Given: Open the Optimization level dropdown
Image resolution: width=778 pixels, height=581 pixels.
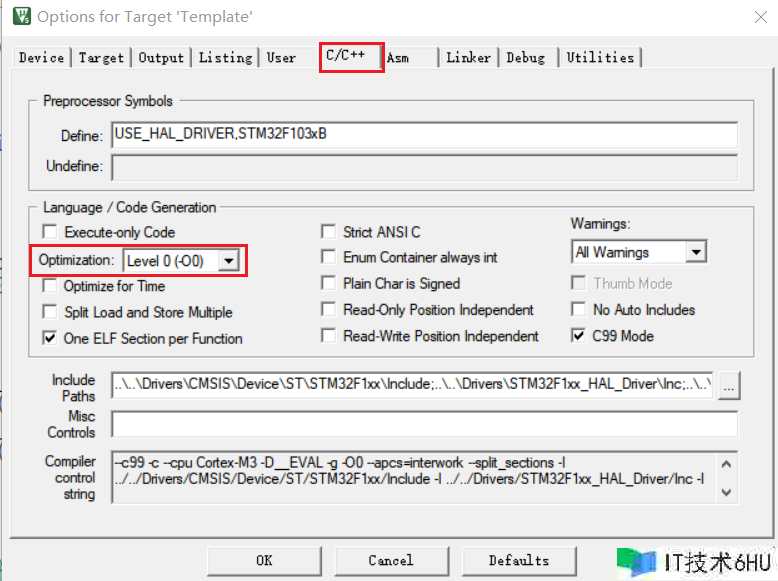Looking at the screenshot, I should click(x=229, y=261).
